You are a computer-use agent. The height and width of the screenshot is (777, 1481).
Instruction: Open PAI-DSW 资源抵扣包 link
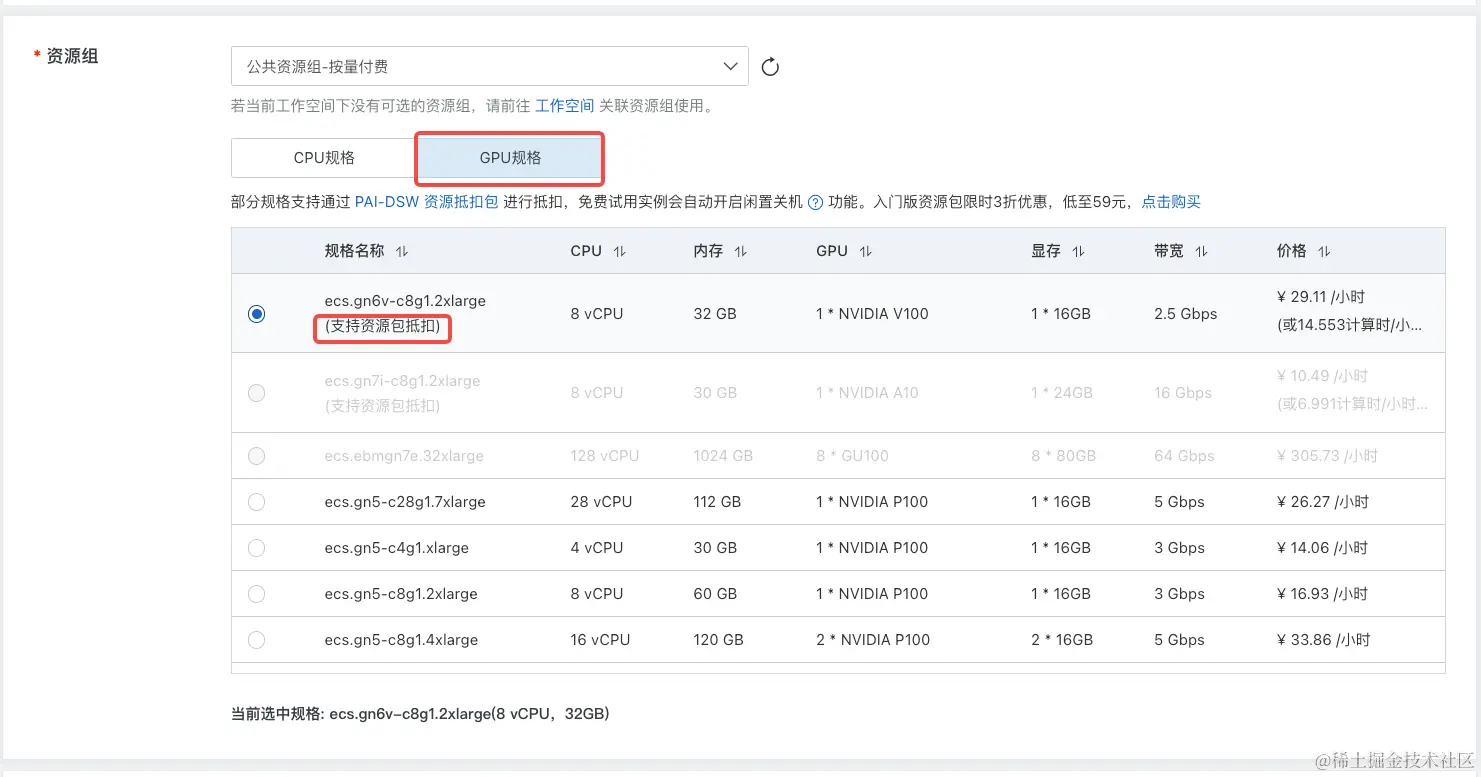point(427,202)
